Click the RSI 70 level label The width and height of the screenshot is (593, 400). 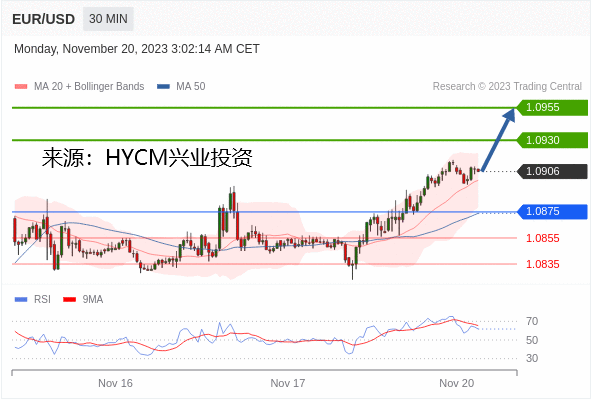click(532, 321)
